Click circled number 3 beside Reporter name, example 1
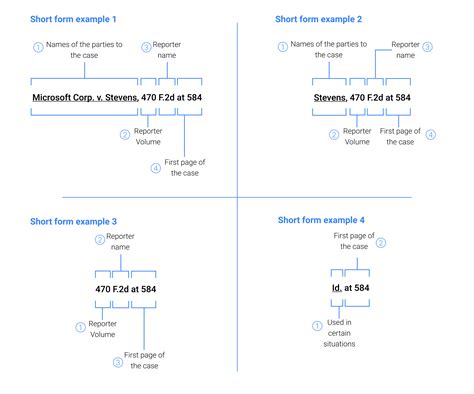This screenshot has width=474, height=394. point(146,47)
